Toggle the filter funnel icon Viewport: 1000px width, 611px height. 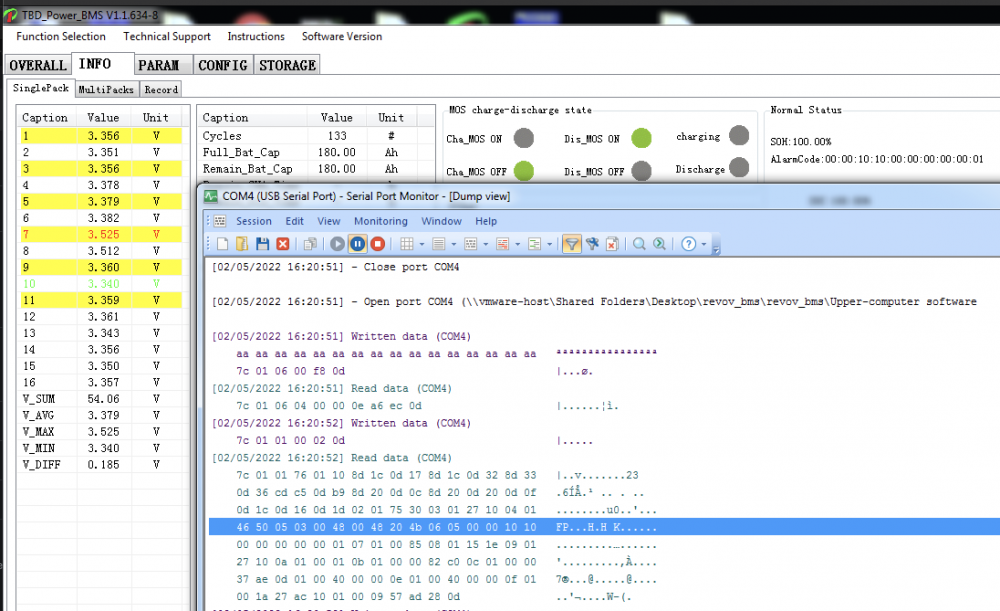(x=572, y=244)
